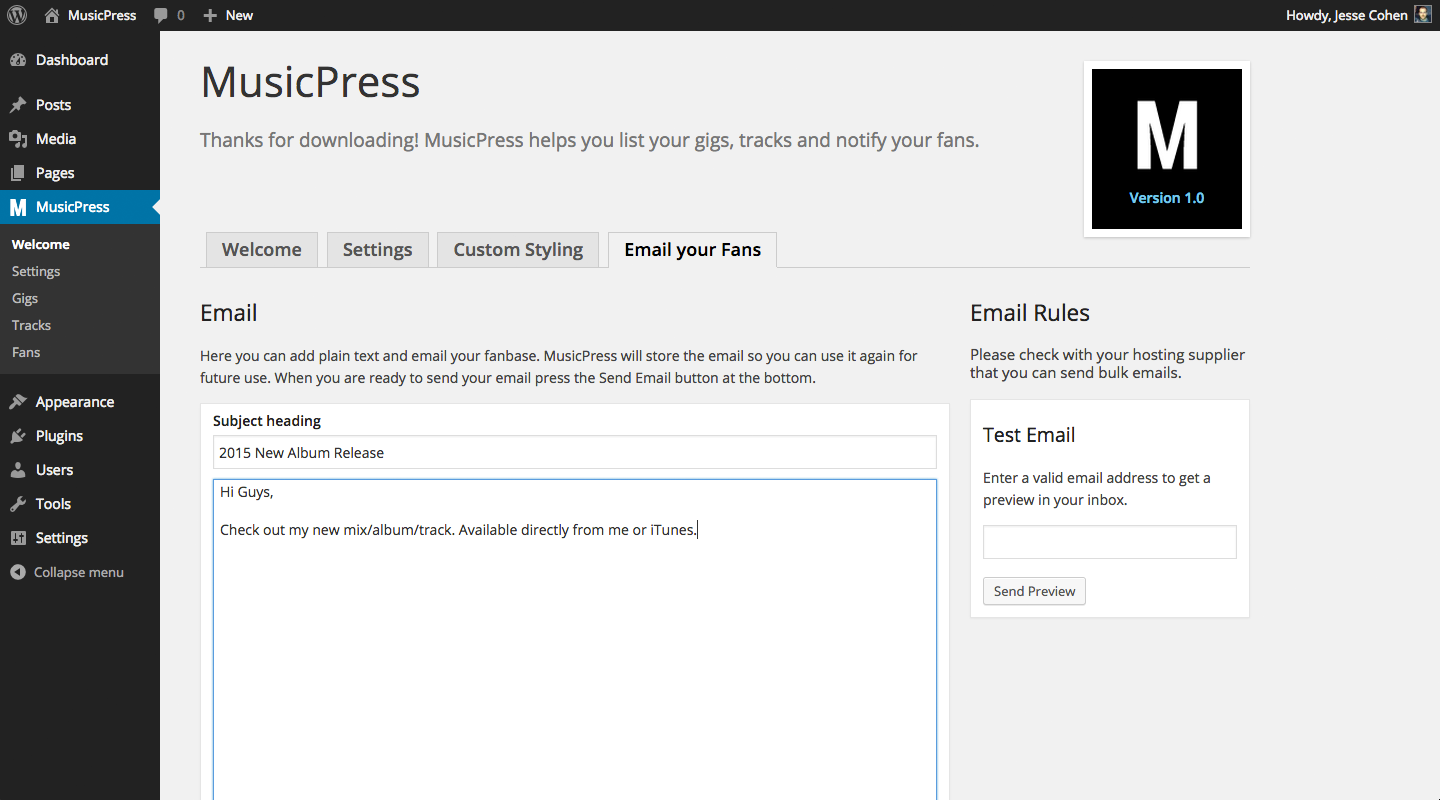Click the Plugins plug icon

pos(18,436)
